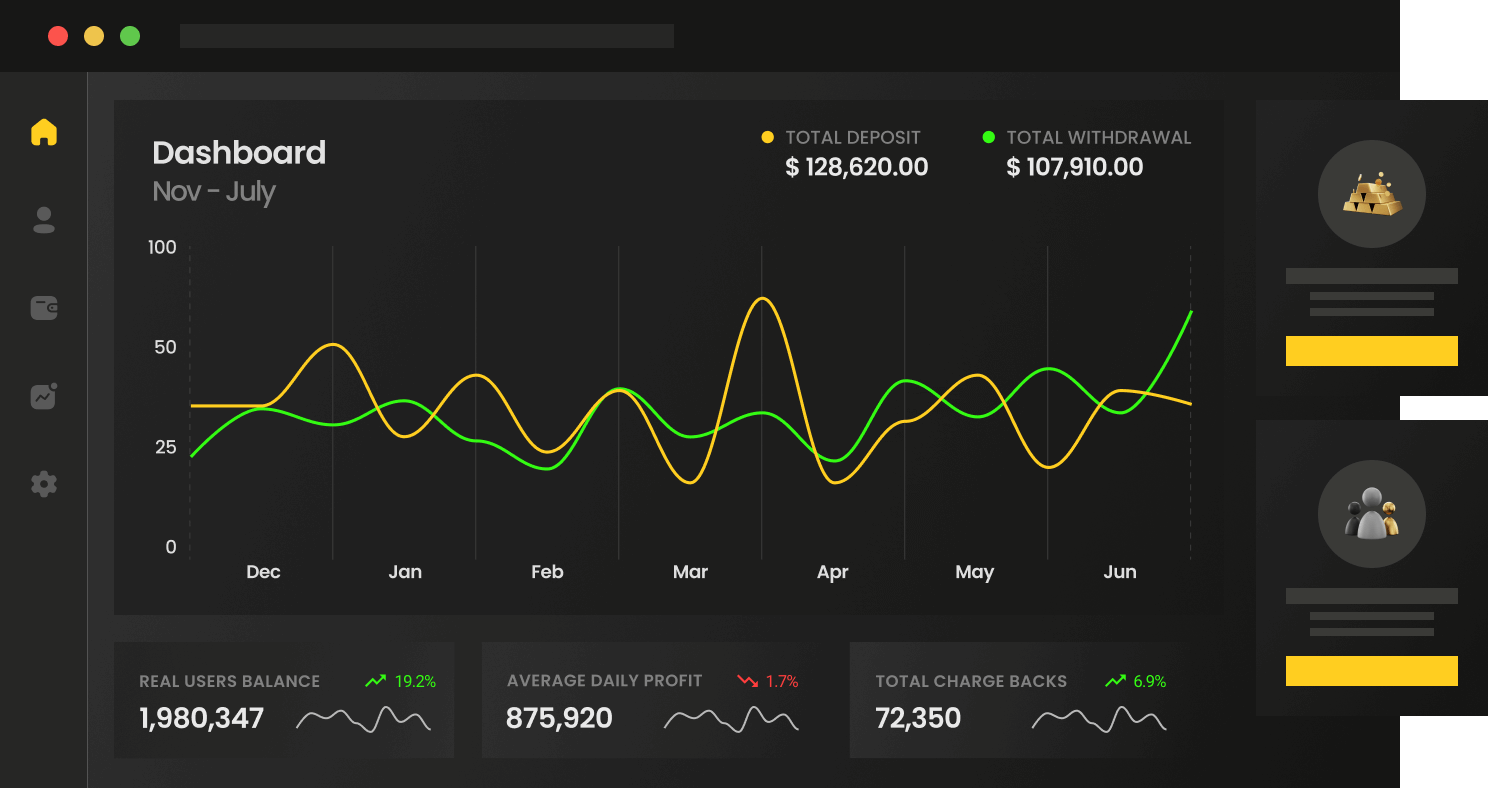Viewport: 1488px width, 788px height.
Task: Click the Mar month label
Action: point(690,572)
